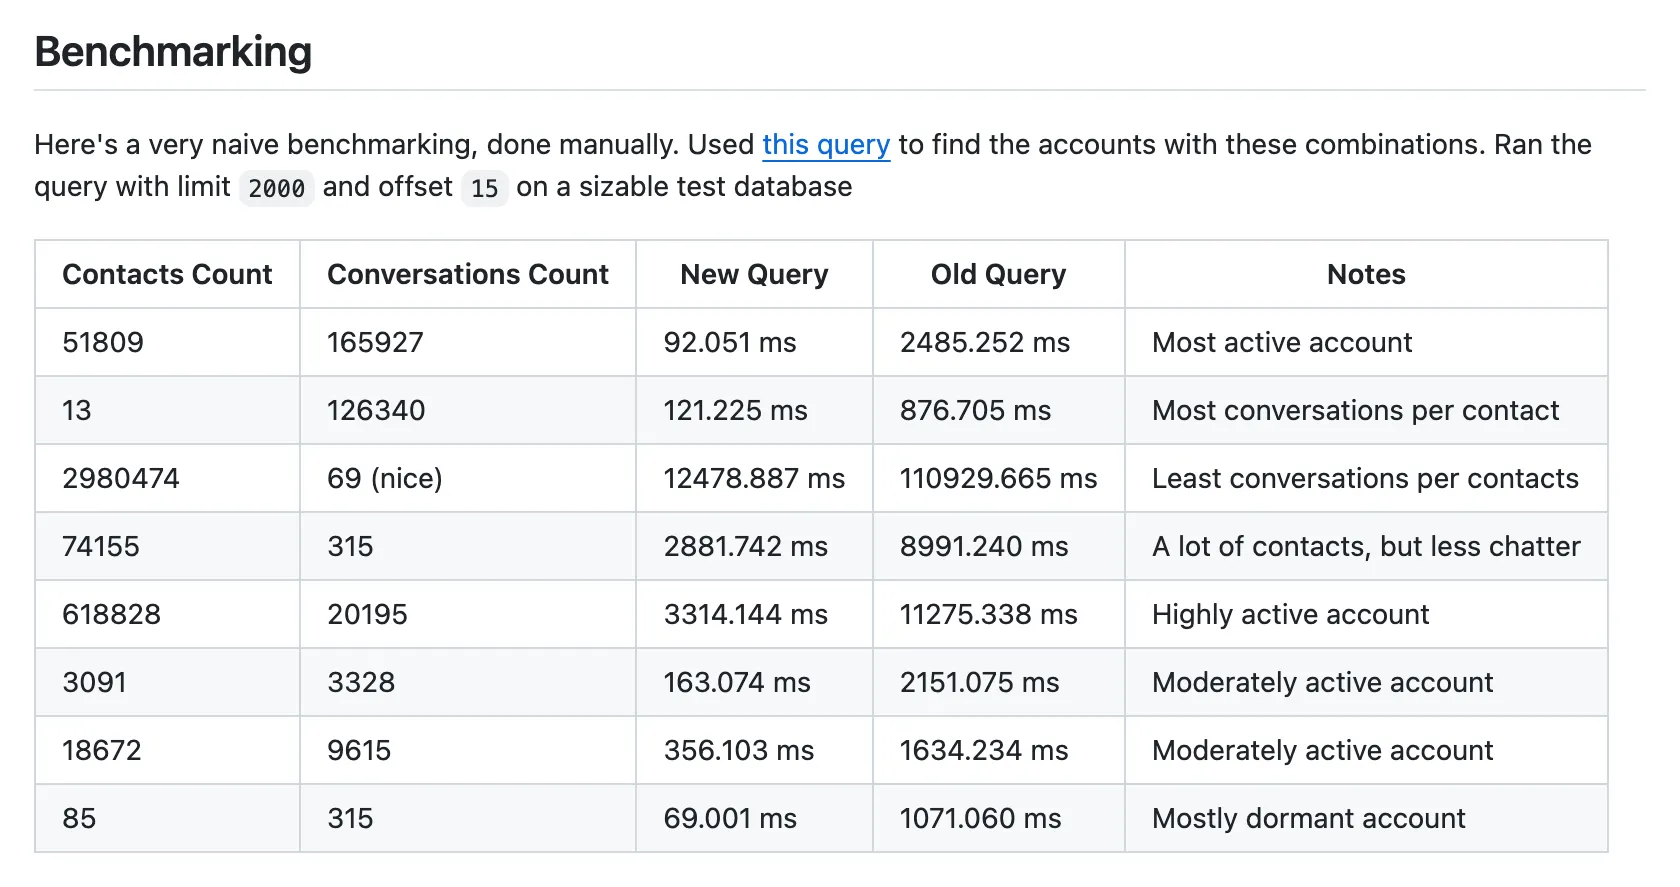
Task: Click the Least conversations per contacts note
Action: click(x=1366, y=478)
